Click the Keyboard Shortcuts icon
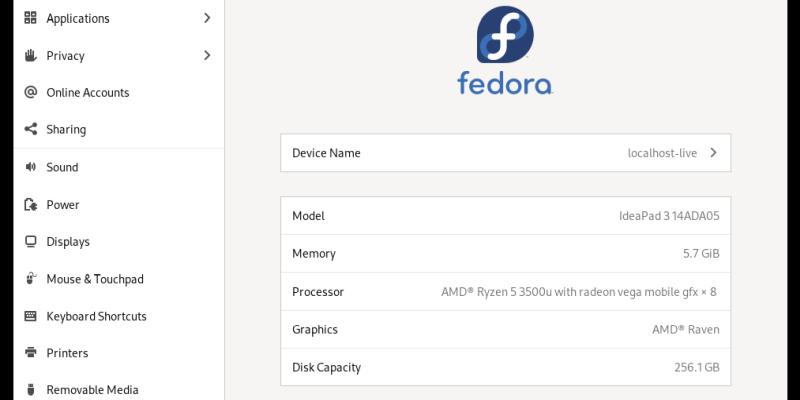This screenshot has width=800, height=400. tap(30, 316)
